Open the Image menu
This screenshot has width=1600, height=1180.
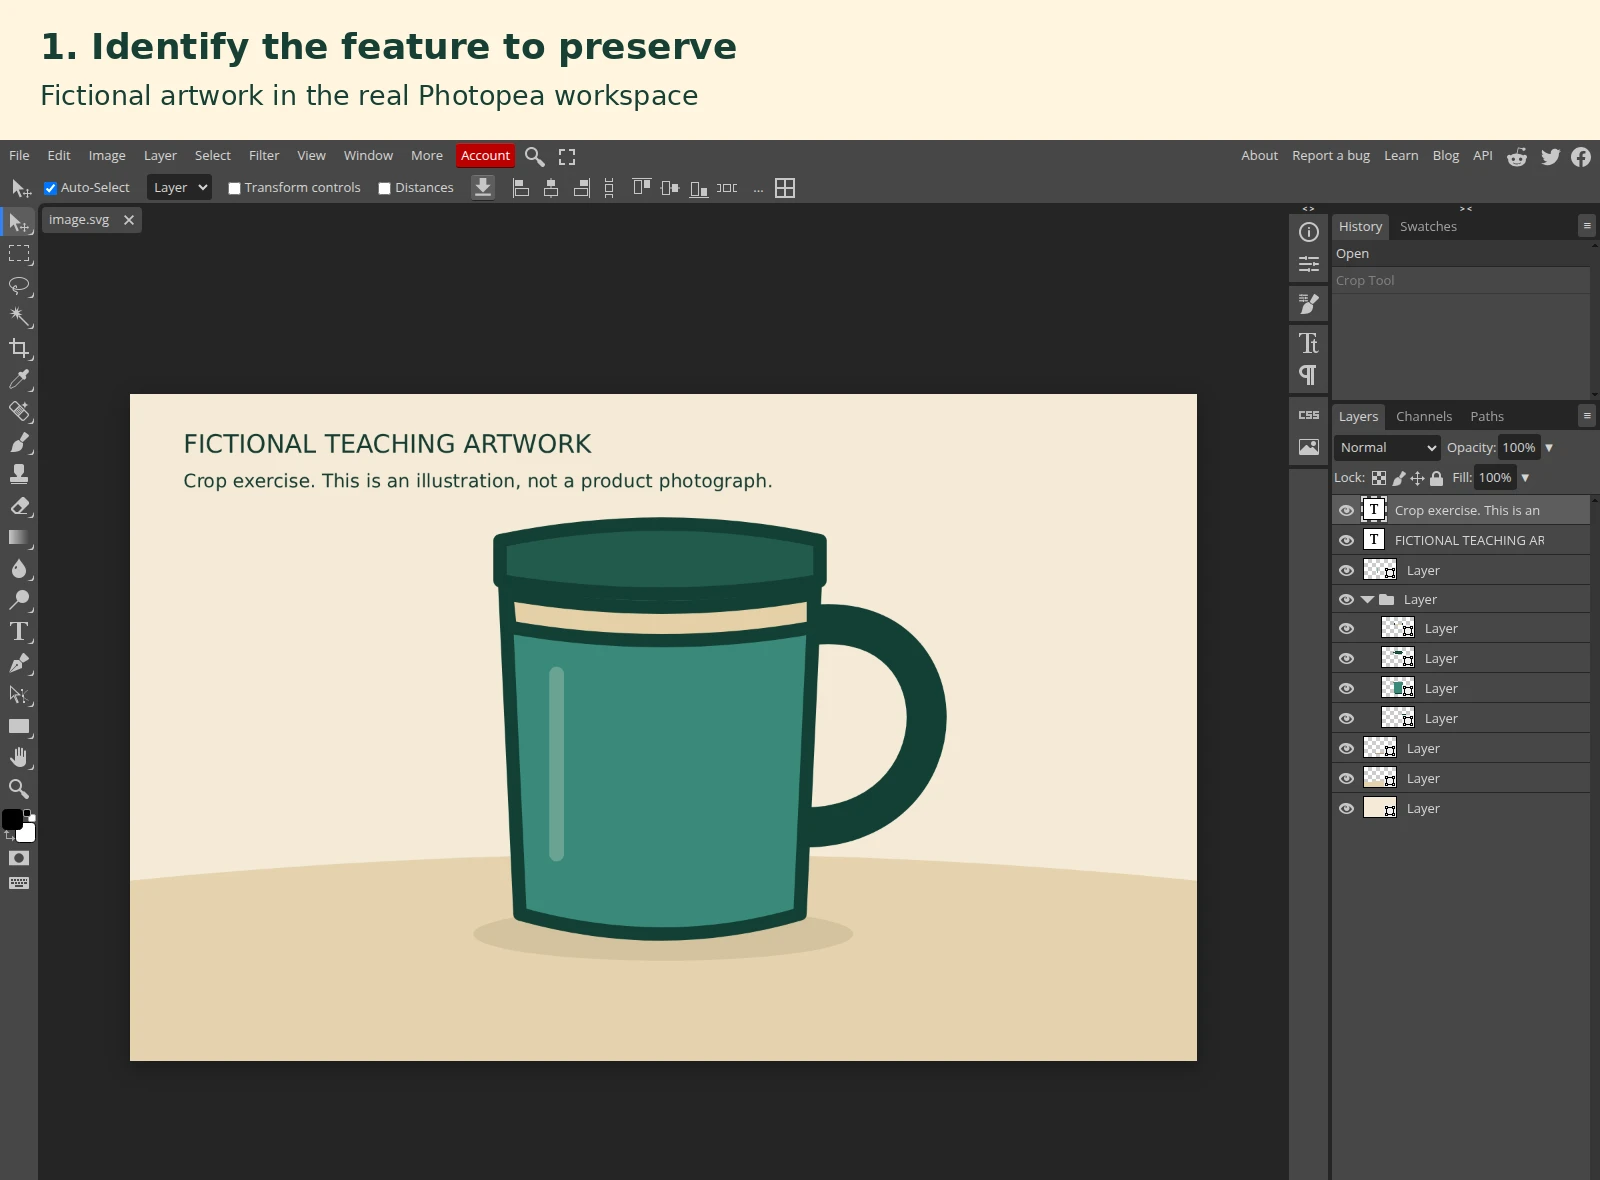pos(107,156)
